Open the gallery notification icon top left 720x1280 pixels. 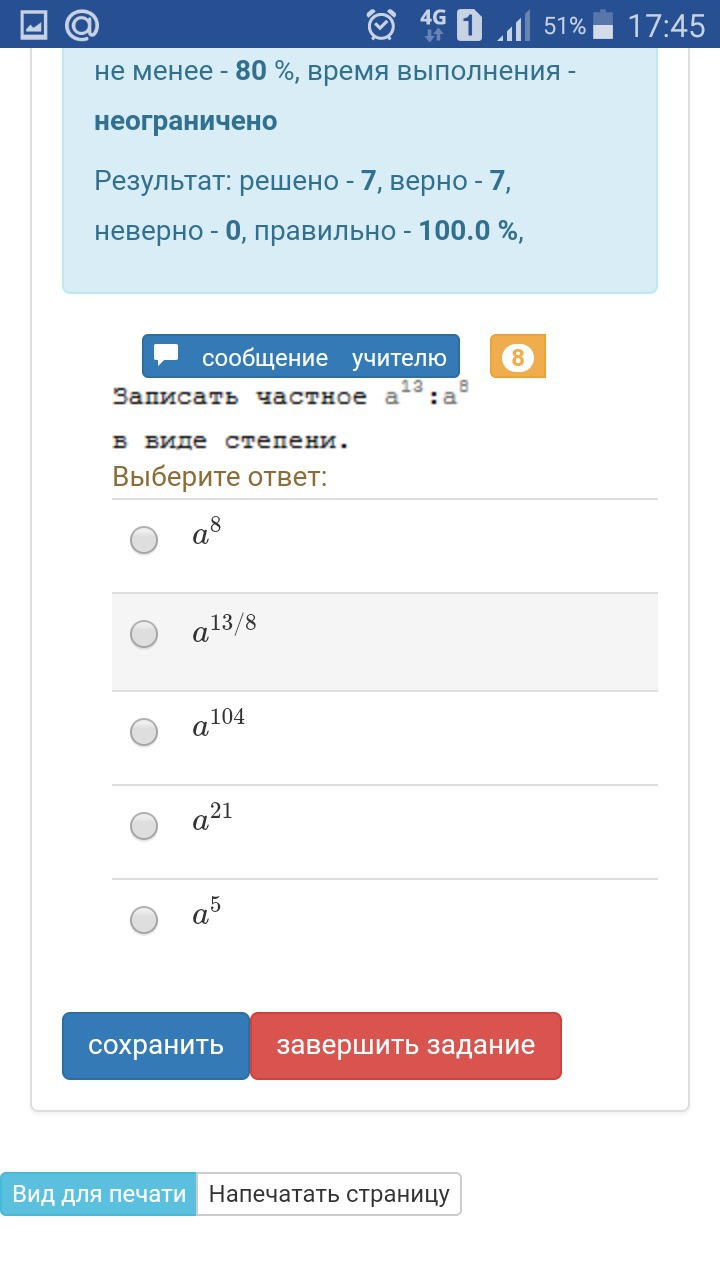pyautogui.click(x=36, y=24)
